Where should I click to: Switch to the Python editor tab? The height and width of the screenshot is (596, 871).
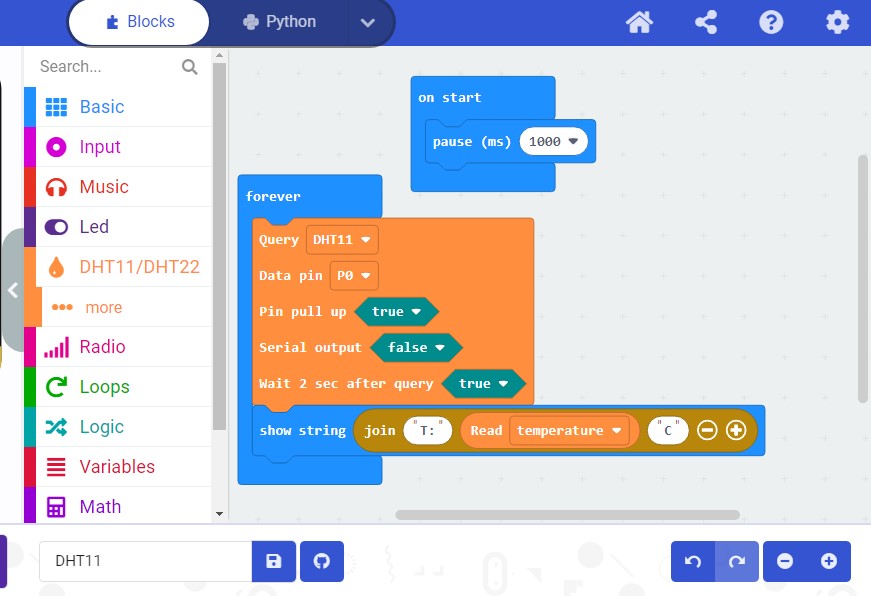click(x=279, y=22)
